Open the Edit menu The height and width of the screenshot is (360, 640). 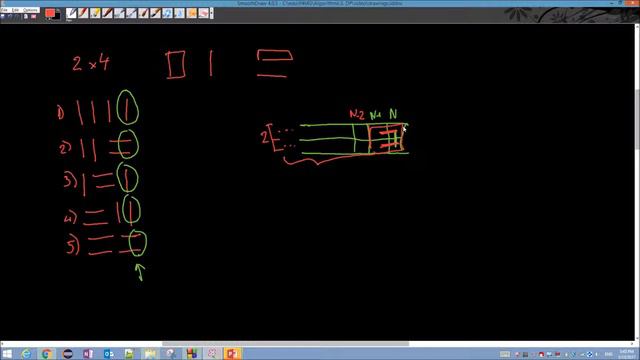16,10
